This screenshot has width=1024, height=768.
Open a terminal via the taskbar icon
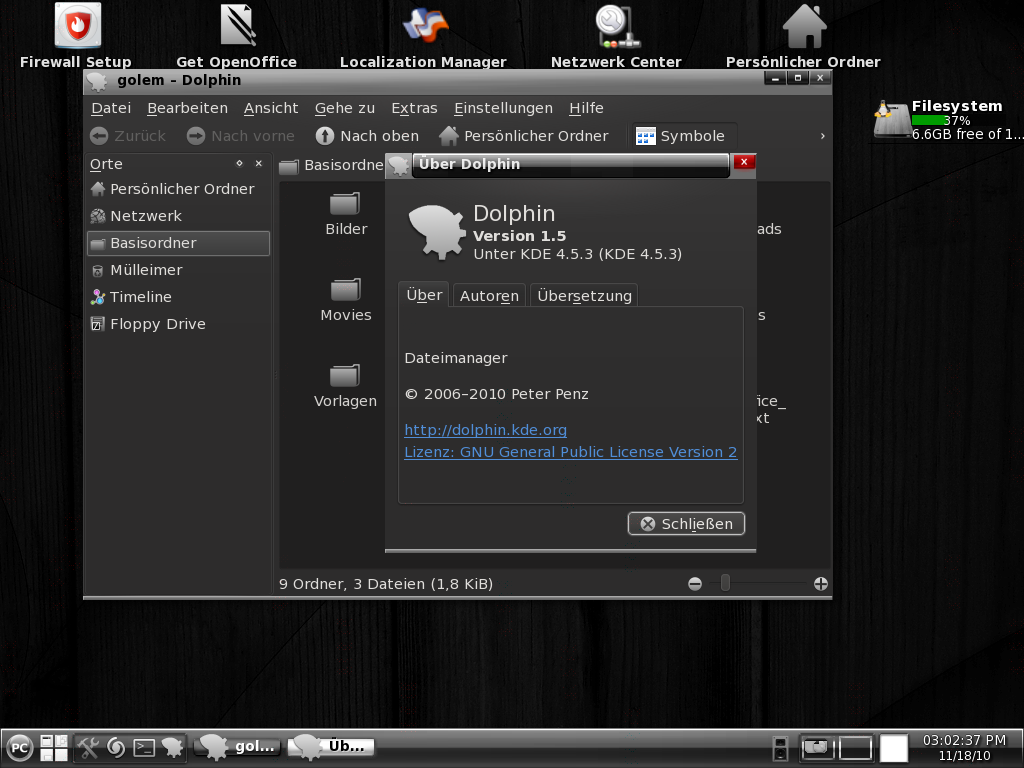coord(145,747)
